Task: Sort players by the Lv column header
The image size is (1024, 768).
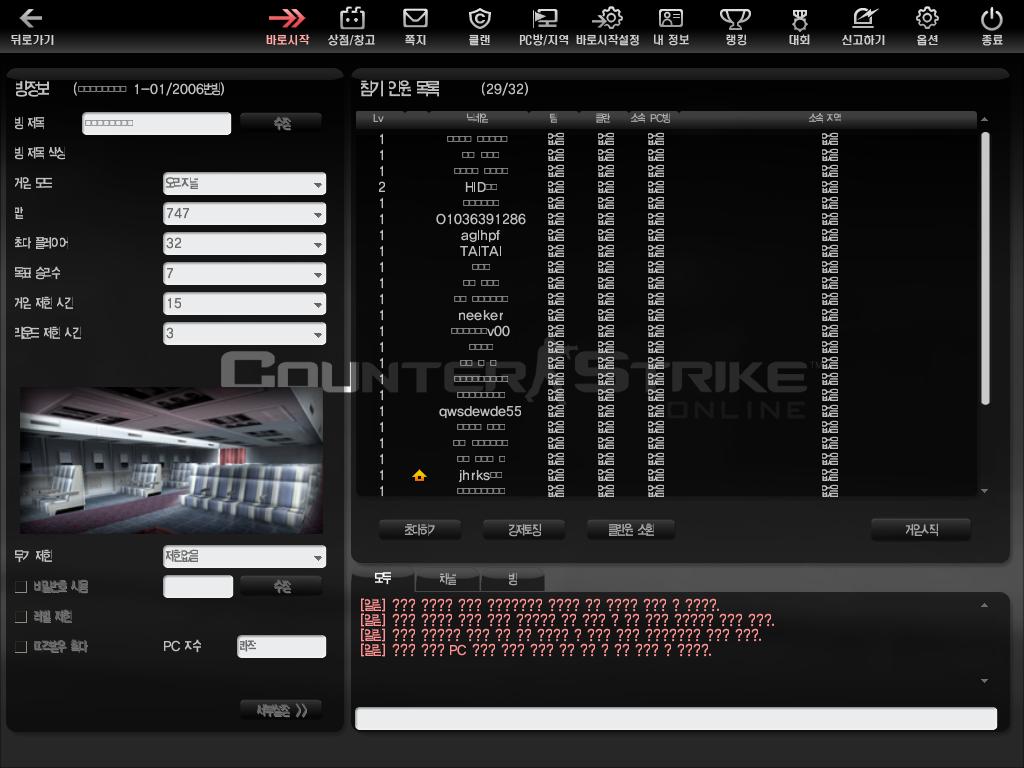Action: [378, 118]
